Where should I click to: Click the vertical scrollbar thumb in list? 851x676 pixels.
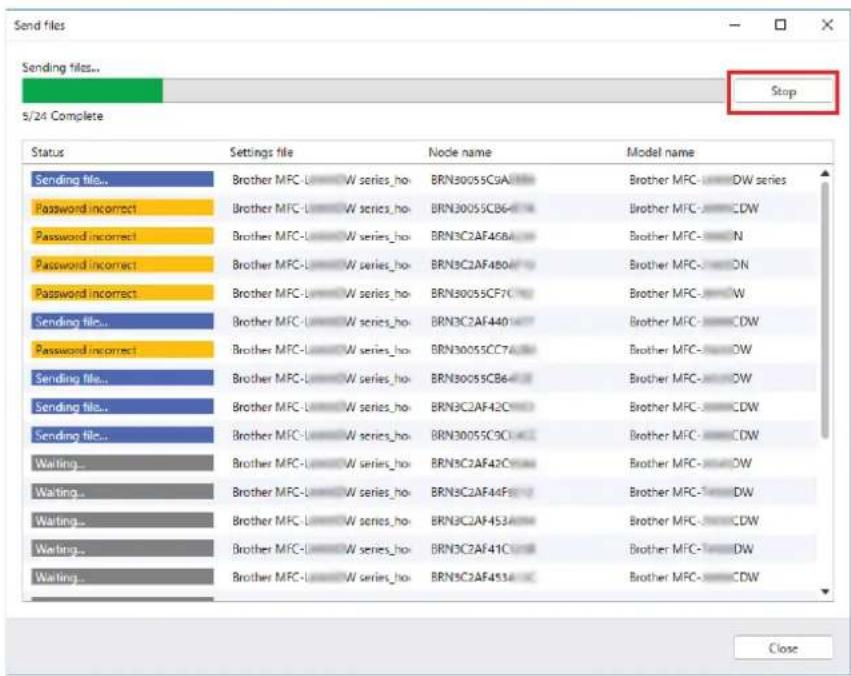click(825, 309)
